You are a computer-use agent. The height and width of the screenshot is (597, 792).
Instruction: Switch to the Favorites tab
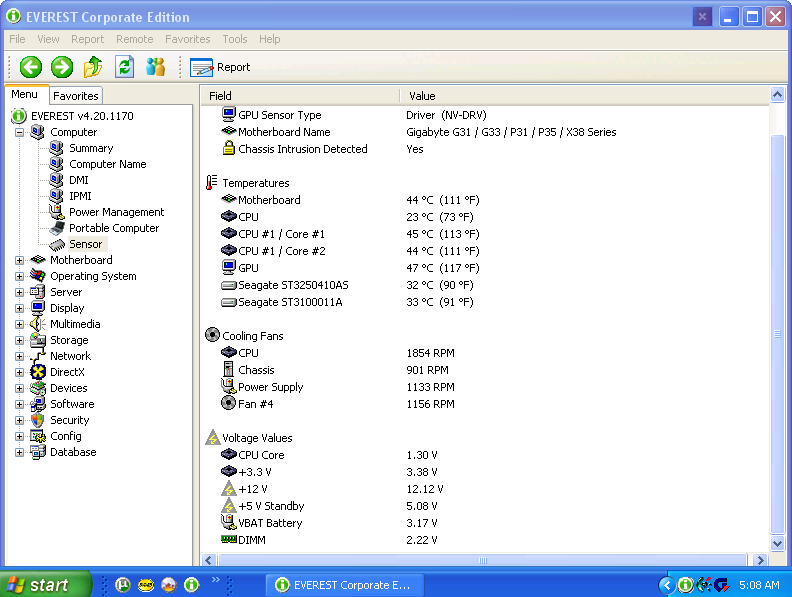coord(76,95)
